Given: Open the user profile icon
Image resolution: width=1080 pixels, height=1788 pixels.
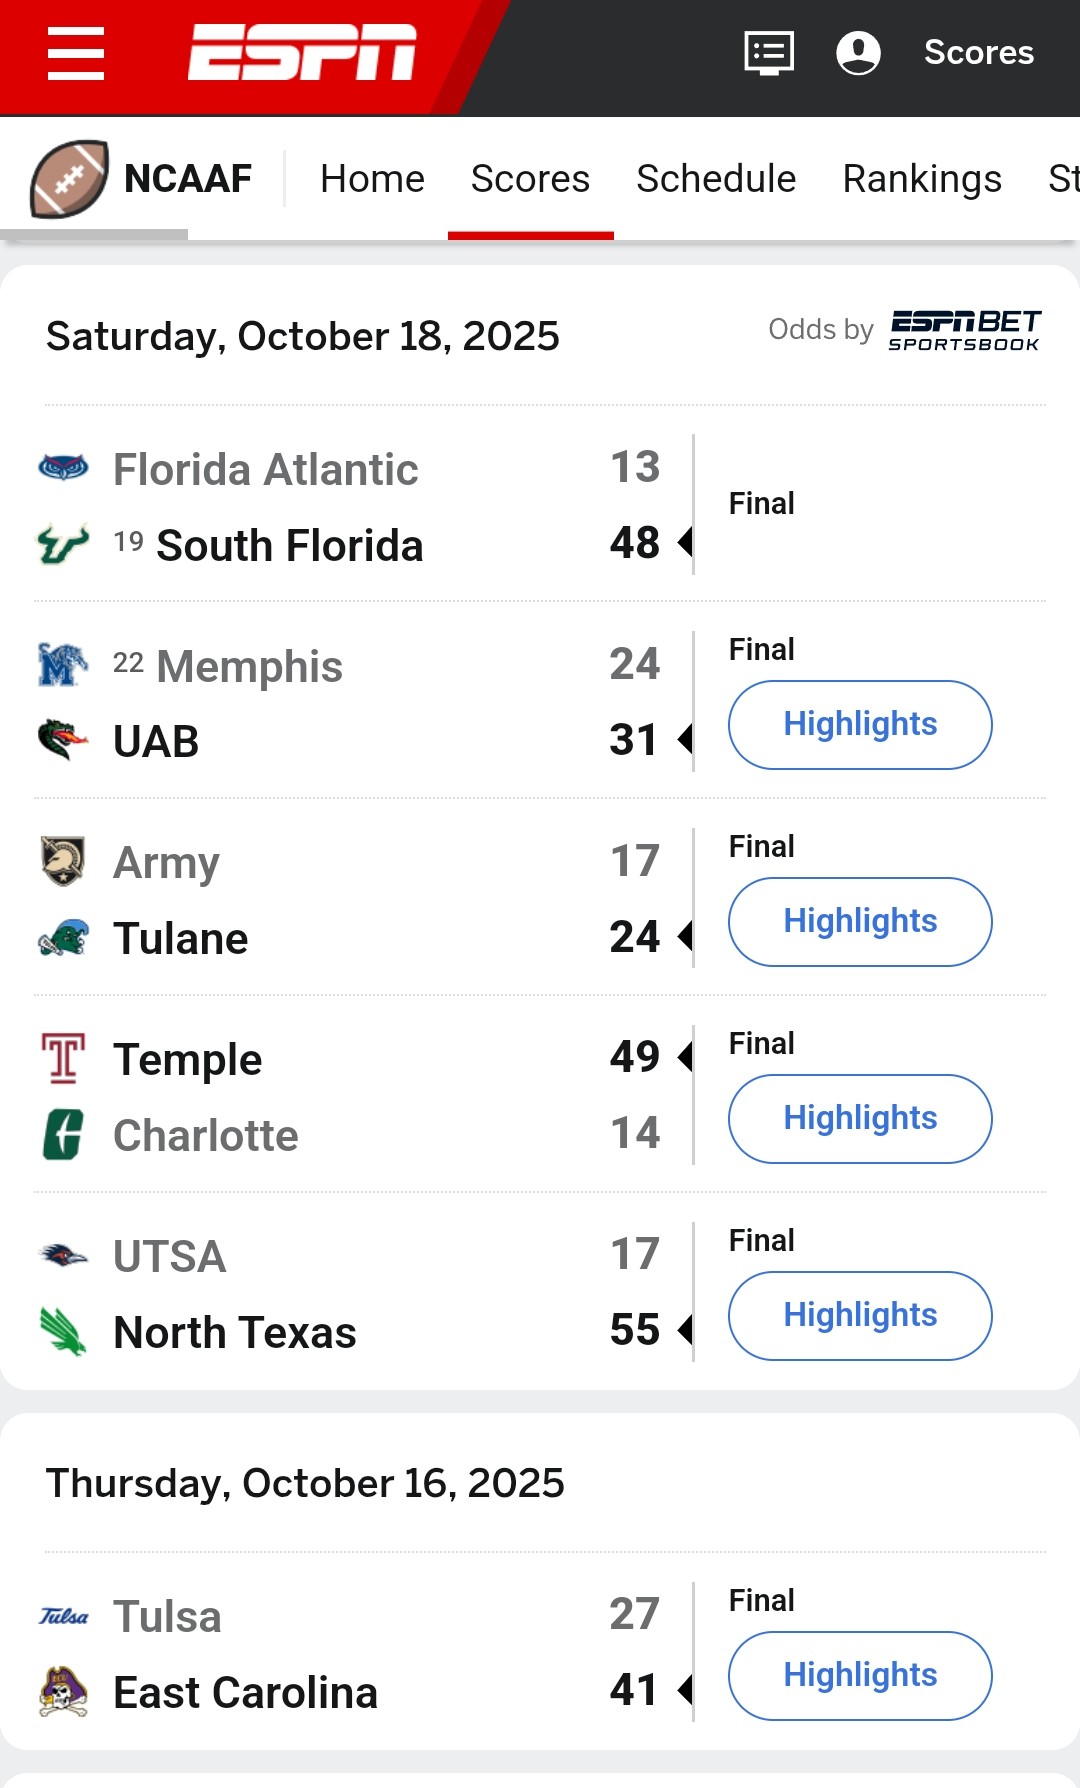Looking at the screenshot, I should click(x=858, y=52).
